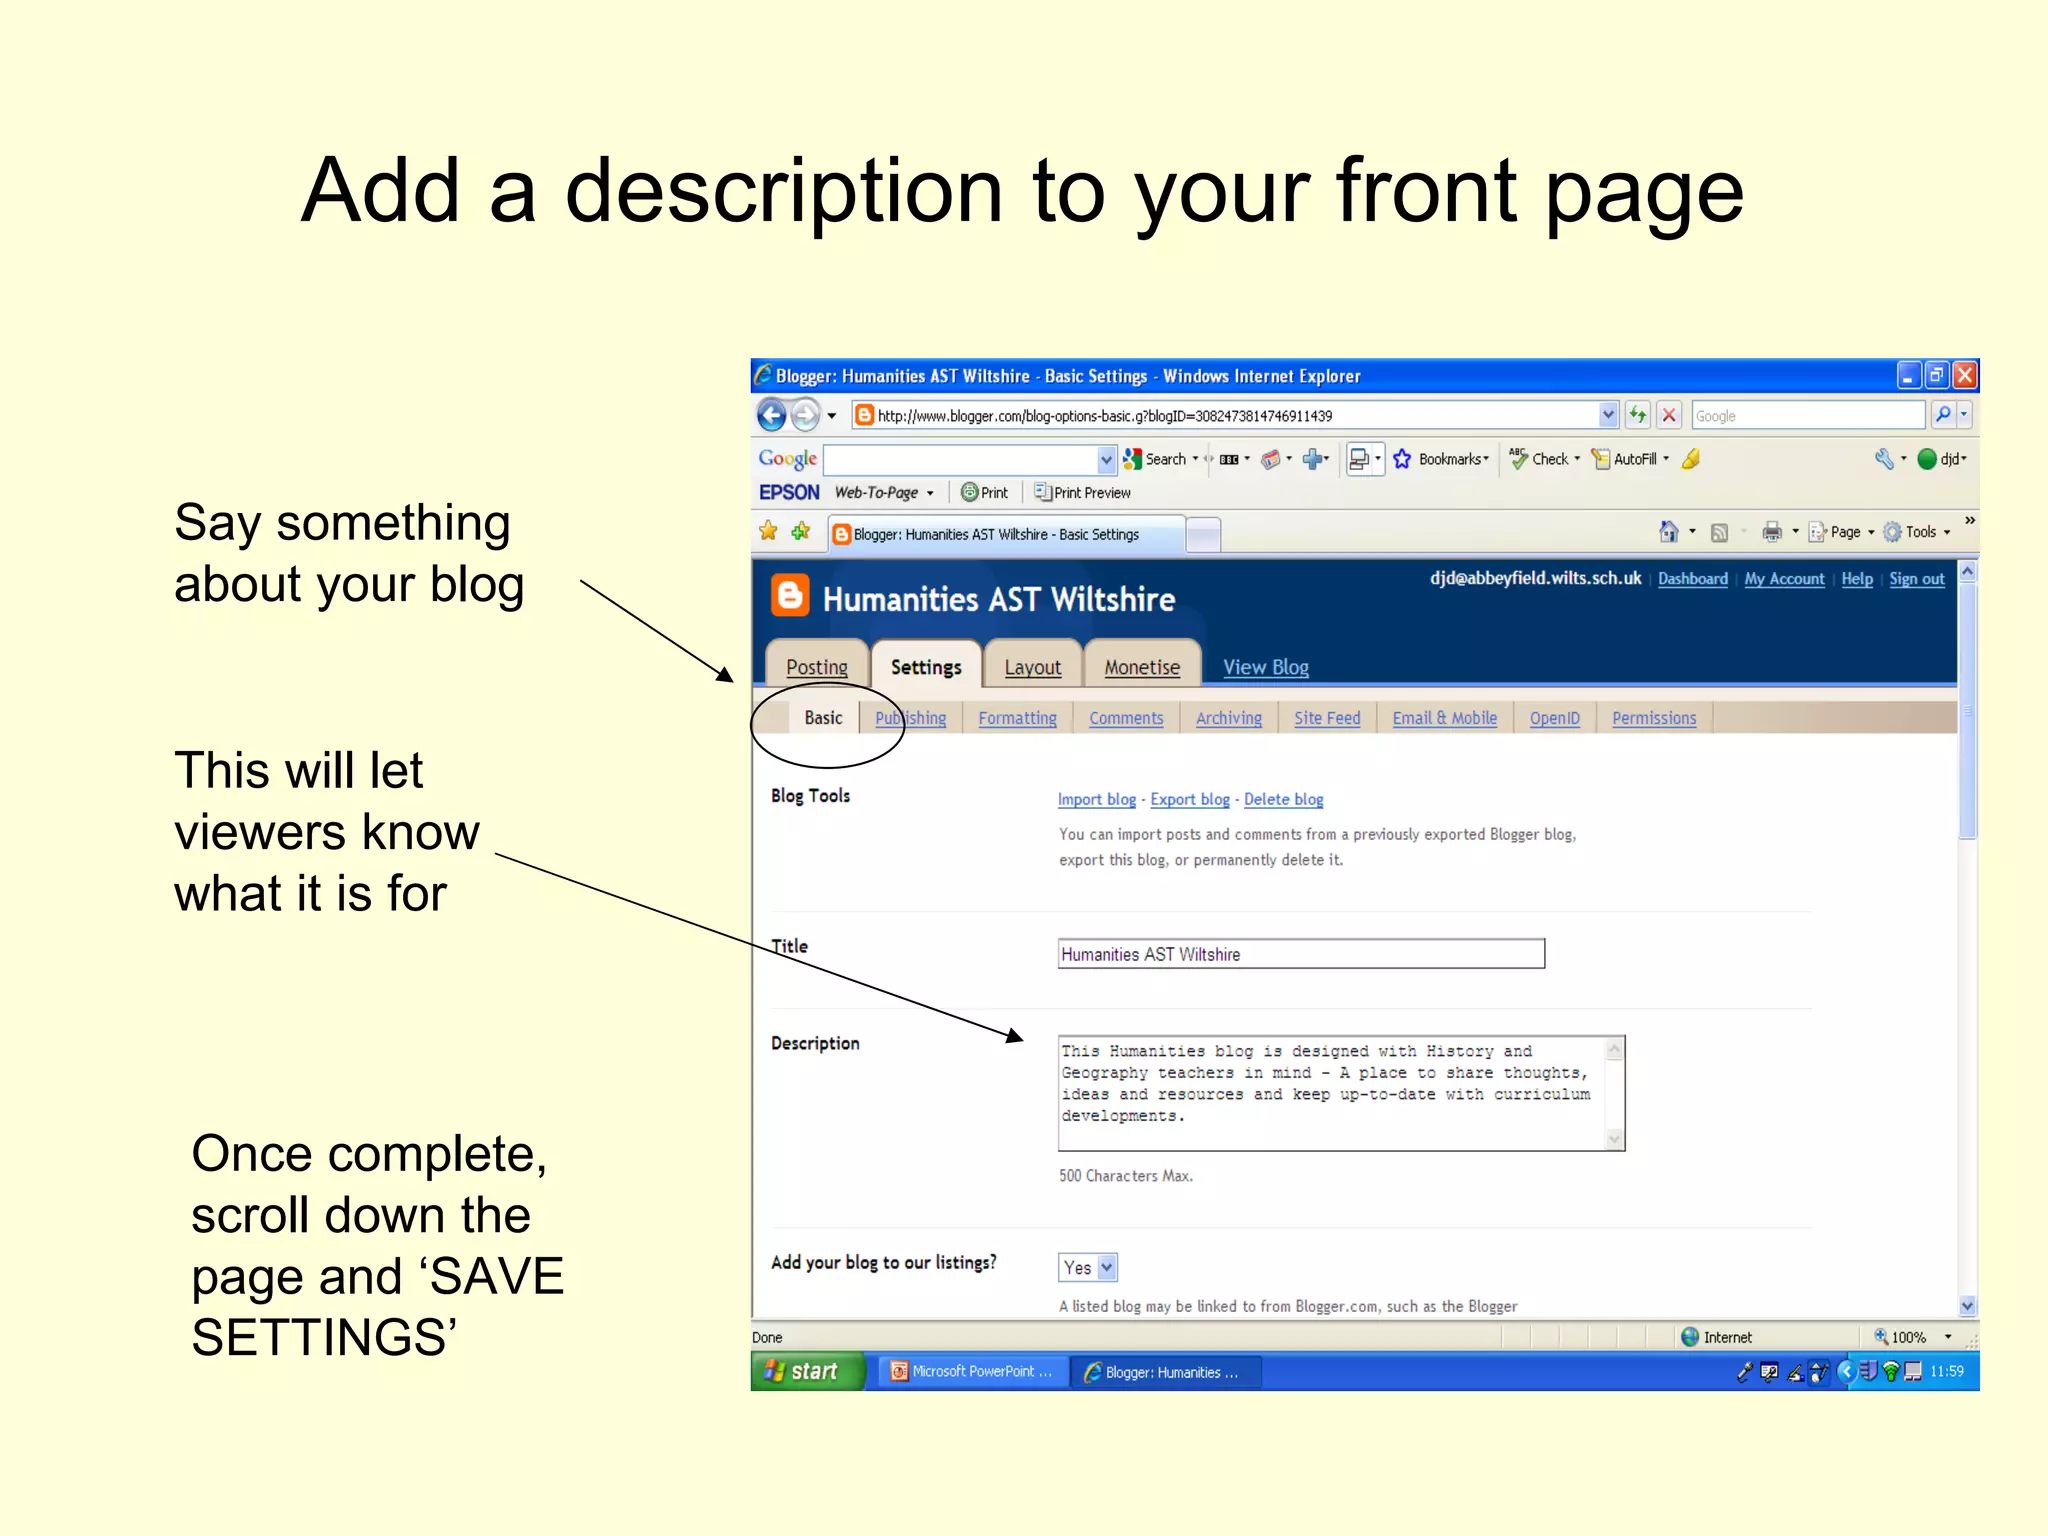Click the blank new tab button
This screenshot has height=1536, width=2048.
(x=1203, y=534)
